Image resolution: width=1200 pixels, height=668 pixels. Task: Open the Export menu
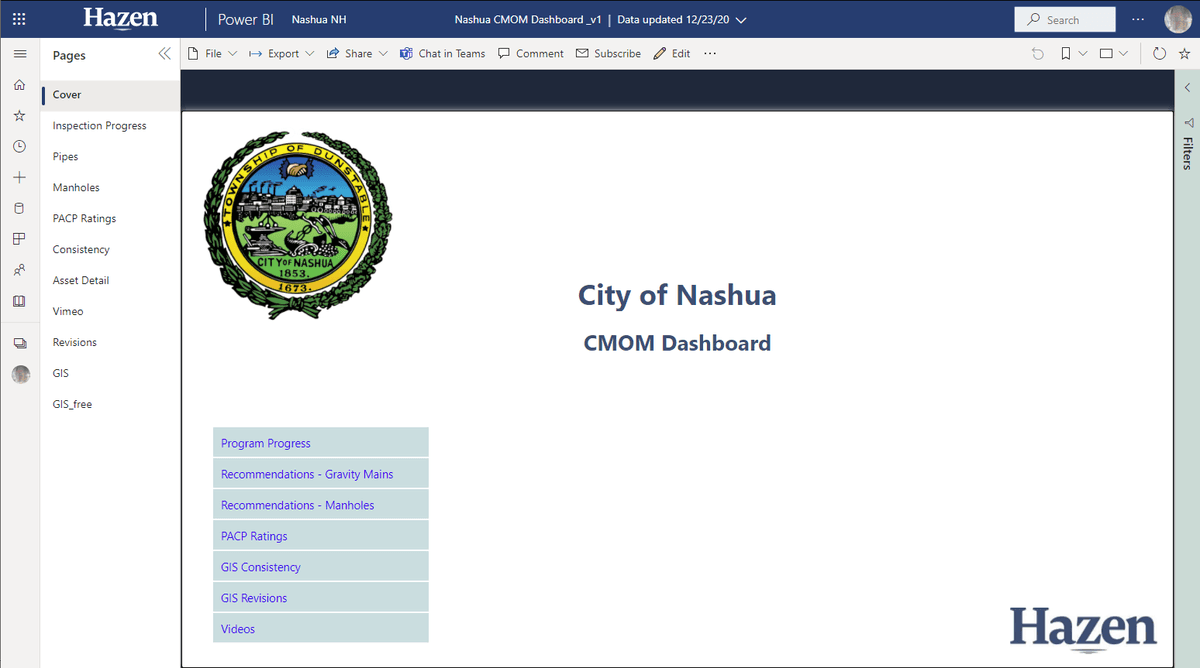coord(281,54)
